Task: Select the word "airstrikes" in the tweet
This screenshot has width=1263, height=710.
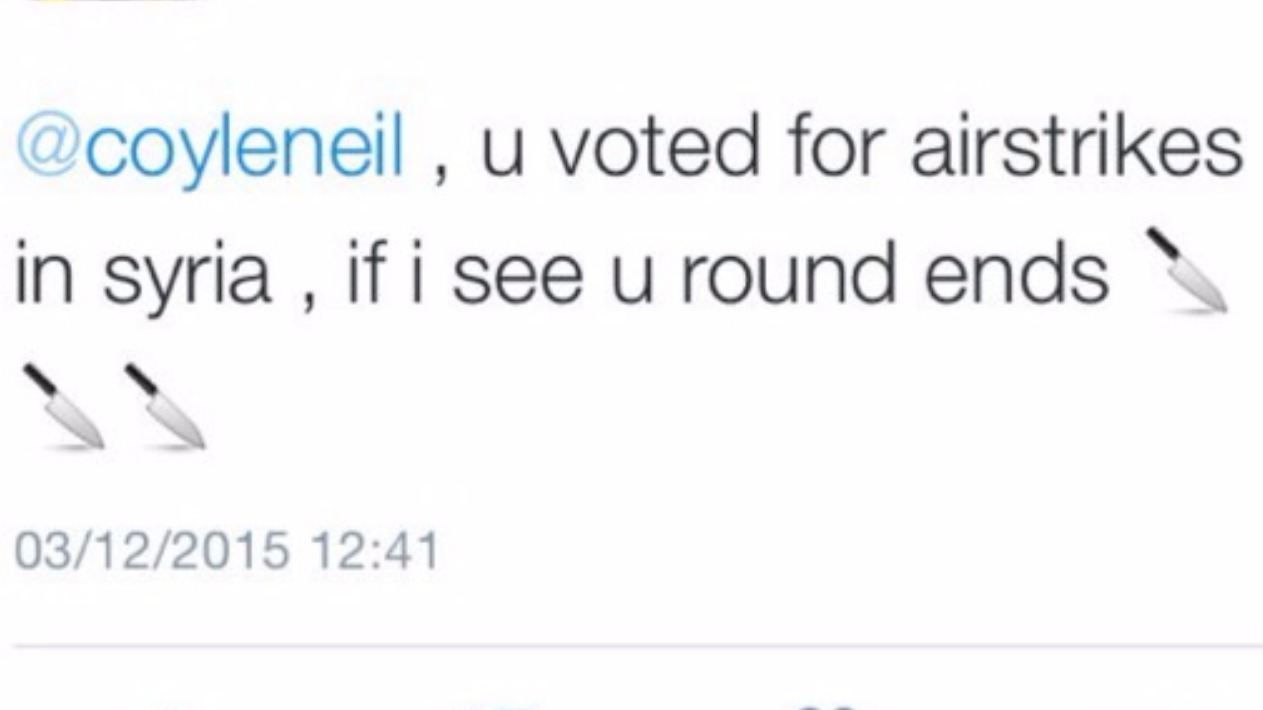Action: tap(1076, 146)
